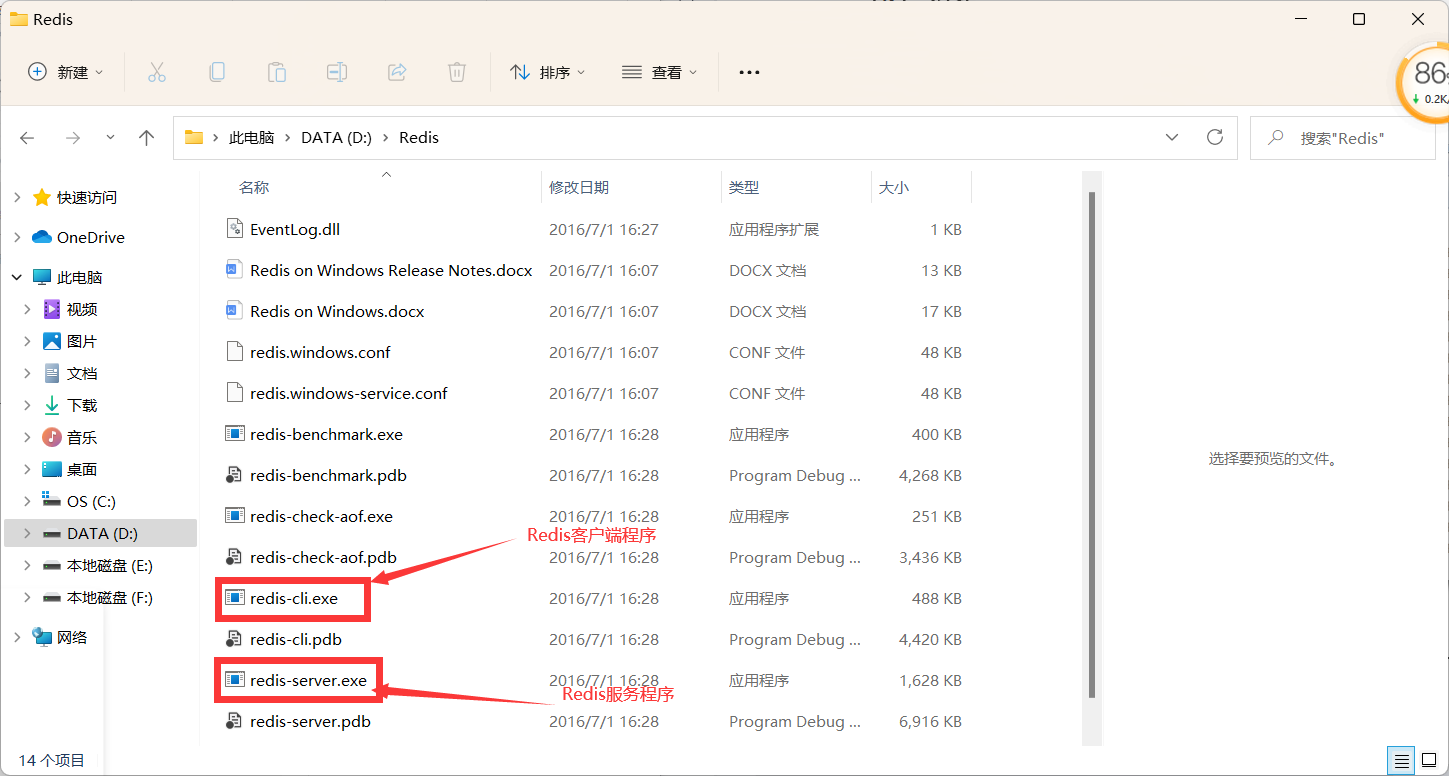Image resolution: width=1449 pixels, height=776 pixels.
Task: Click the Paste clipboard icon
Action: (x=276, y=72)
